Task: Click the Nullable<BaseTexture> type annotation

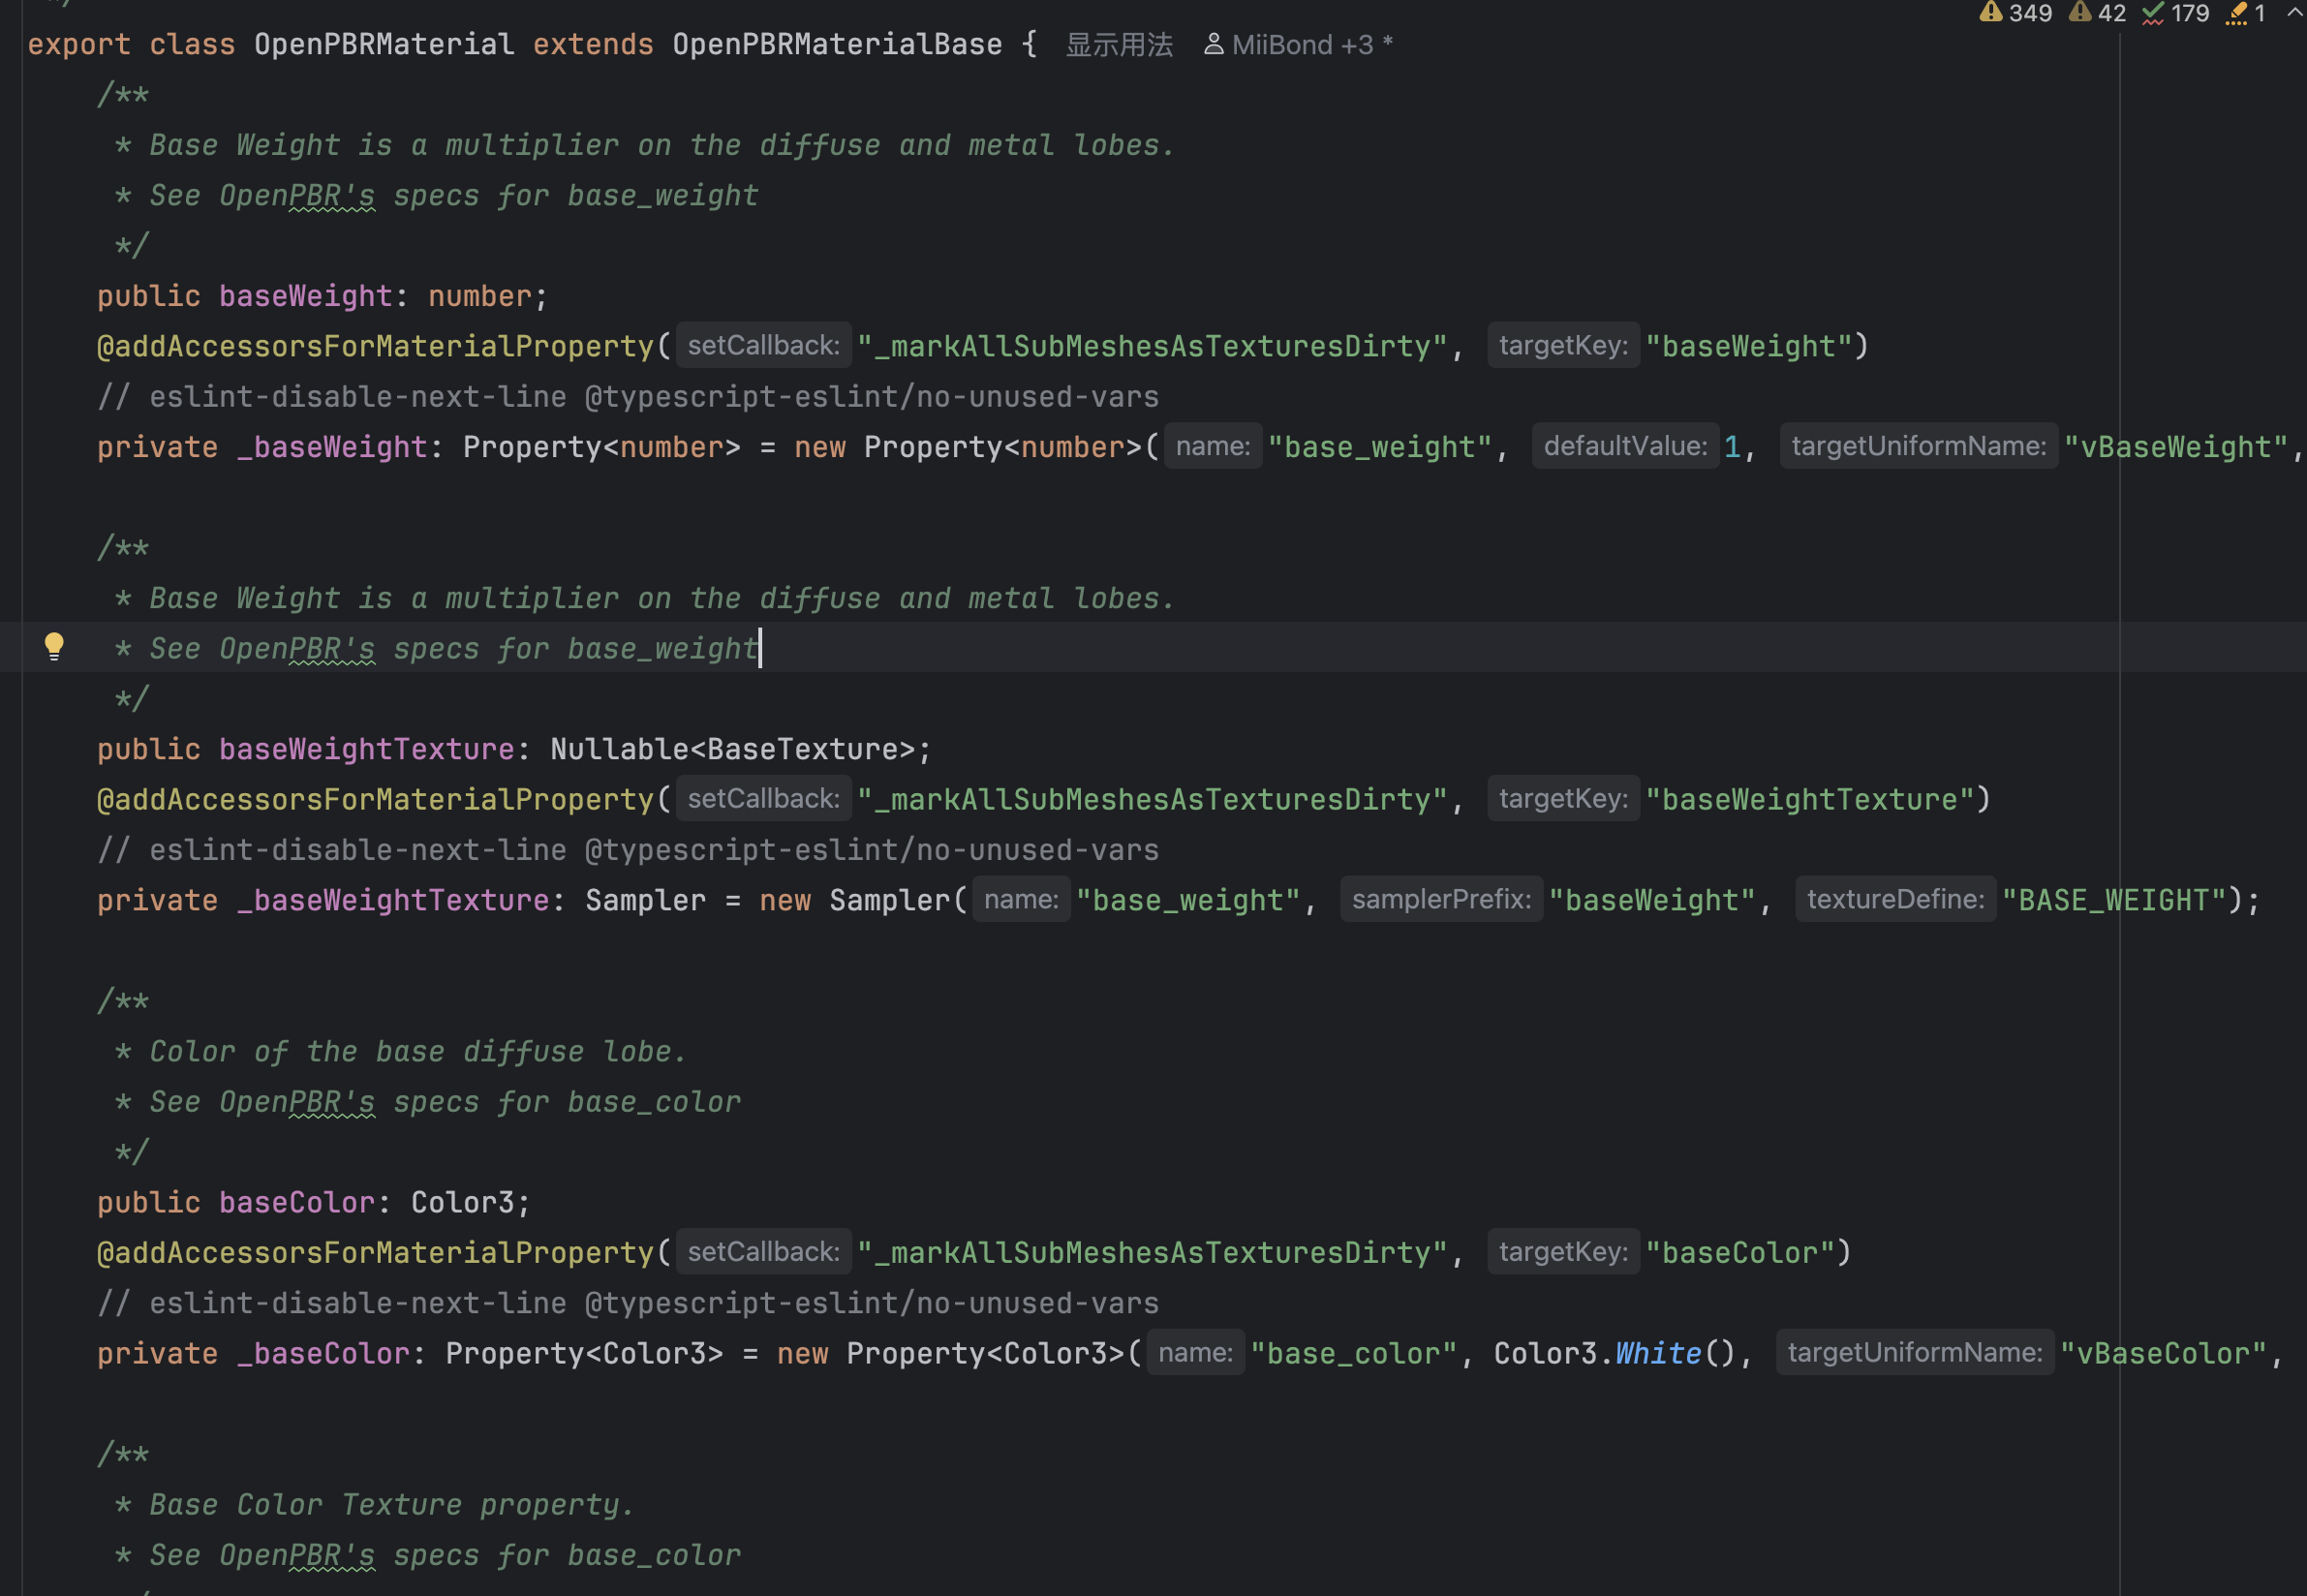Action: (731, 749)
